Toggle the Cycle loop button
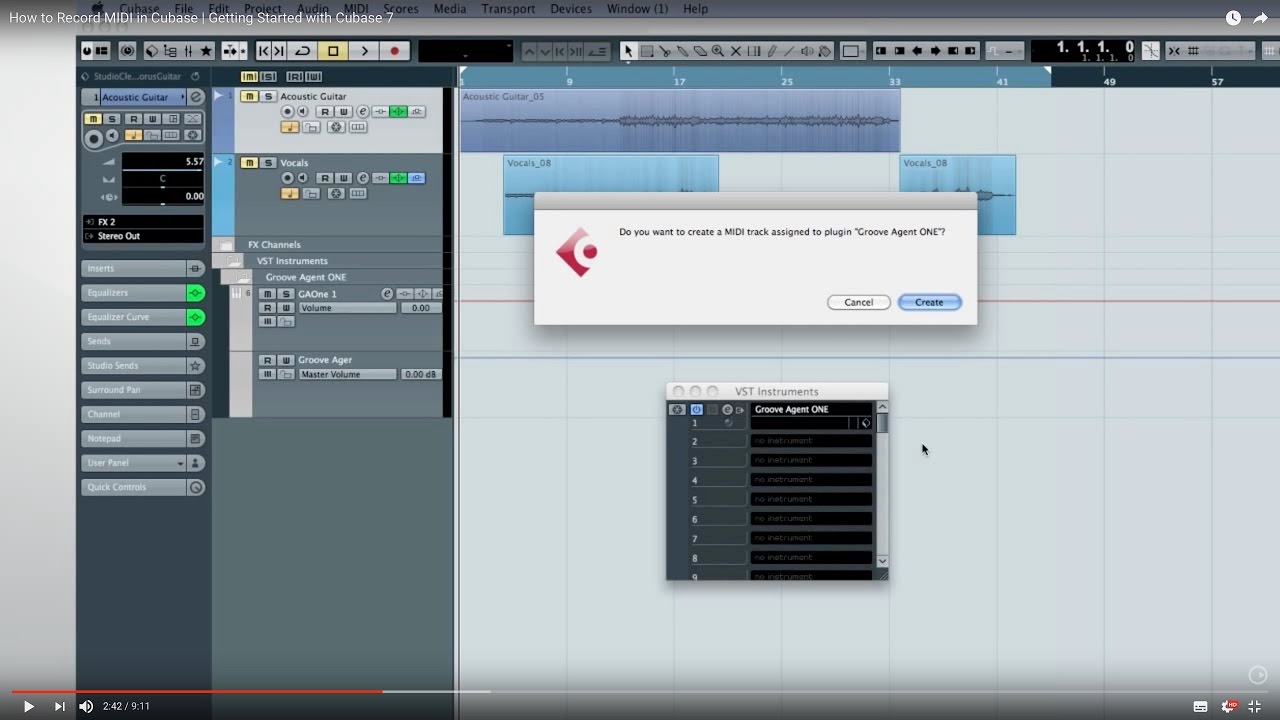The image size is (1280, 720). click(302, 51)
